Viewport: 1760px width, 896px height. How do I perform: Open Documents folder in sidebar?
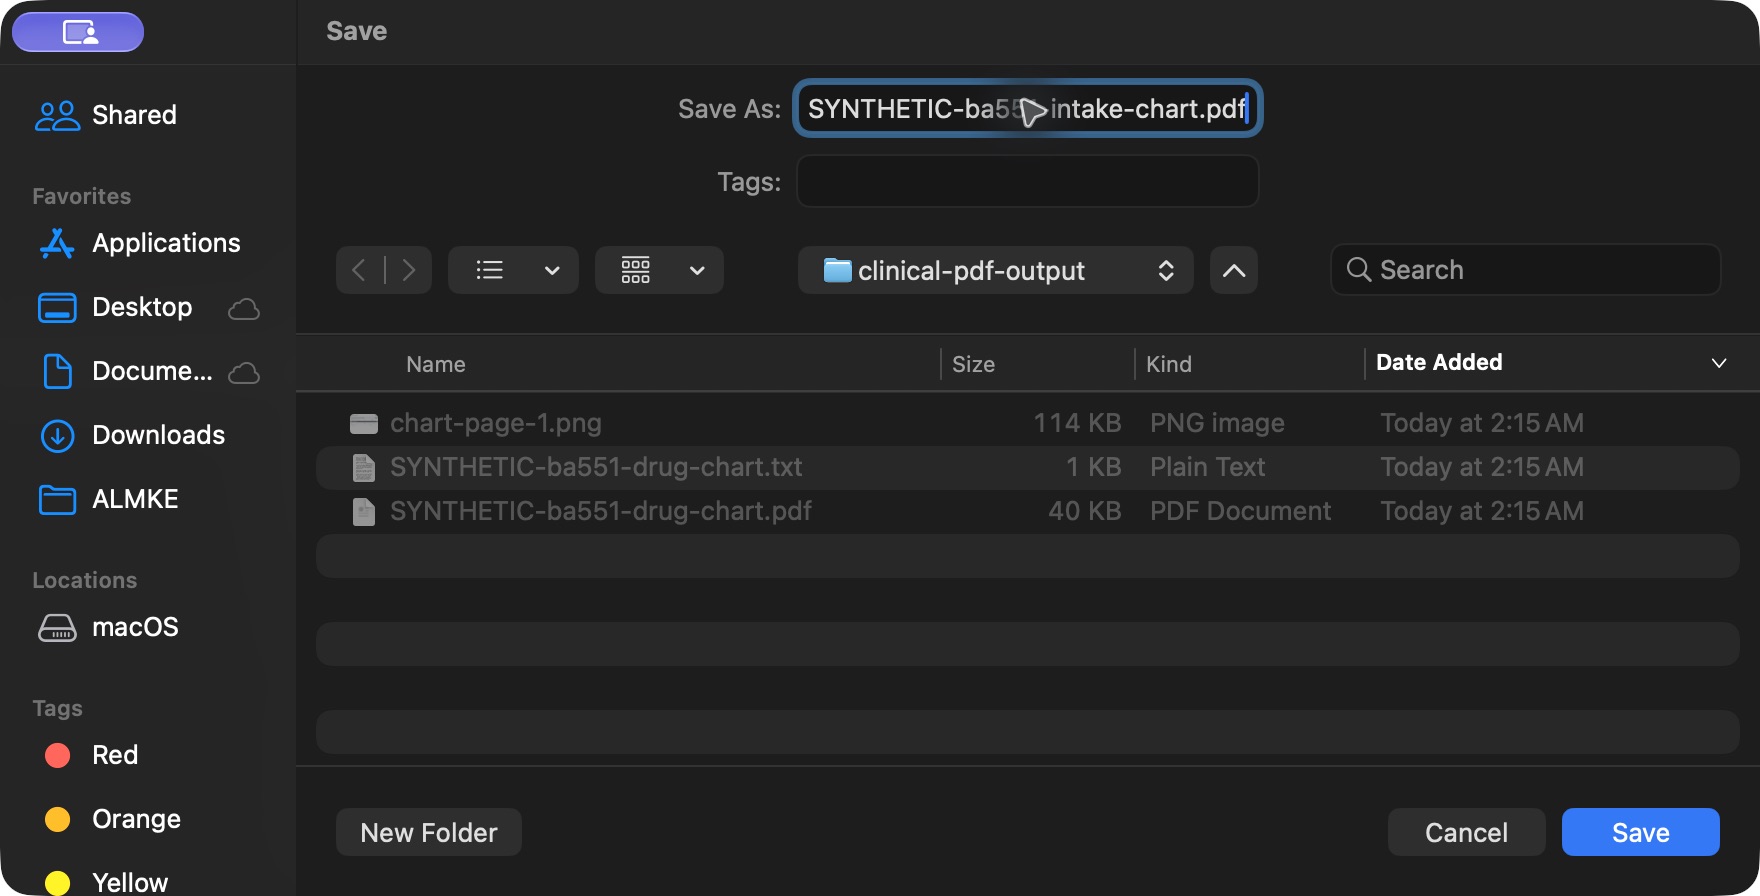point(125,371)
